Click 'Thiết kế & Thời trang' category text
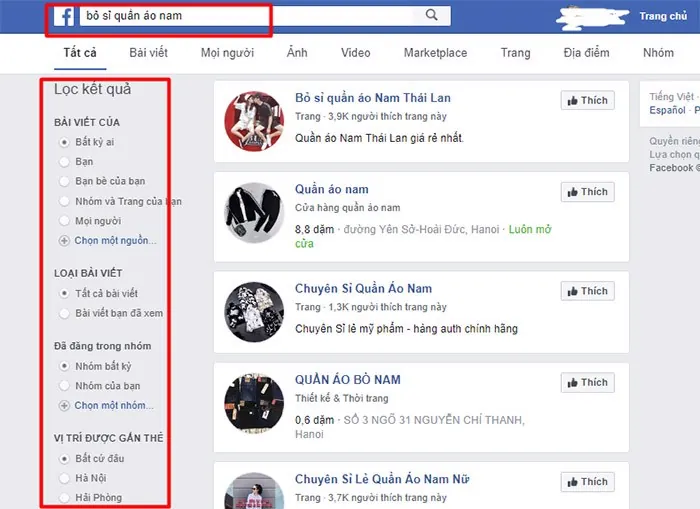The width and height of the screenshot is (700, 509). click(342, 398)
